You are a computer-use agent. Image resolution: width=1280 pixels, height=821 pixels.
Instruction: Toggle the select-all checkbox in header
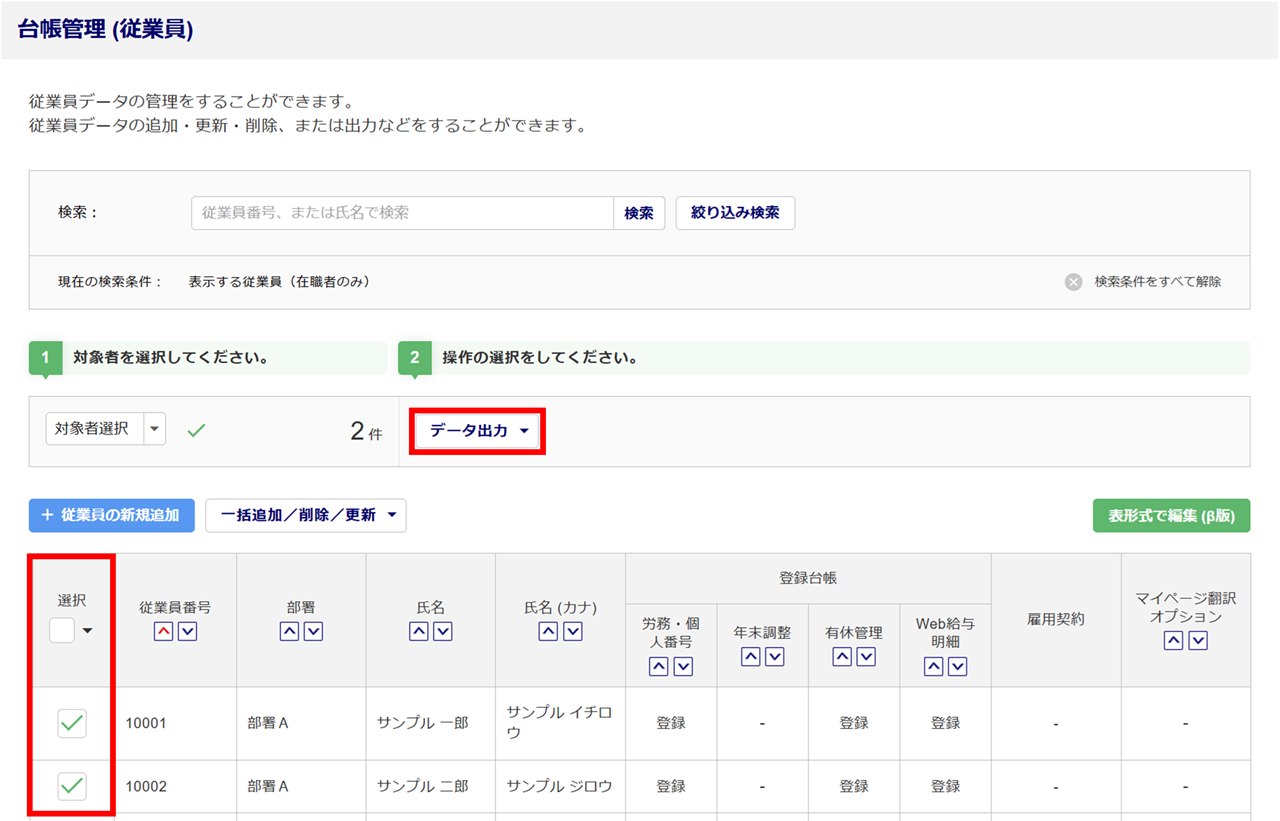tap(62, 630)
